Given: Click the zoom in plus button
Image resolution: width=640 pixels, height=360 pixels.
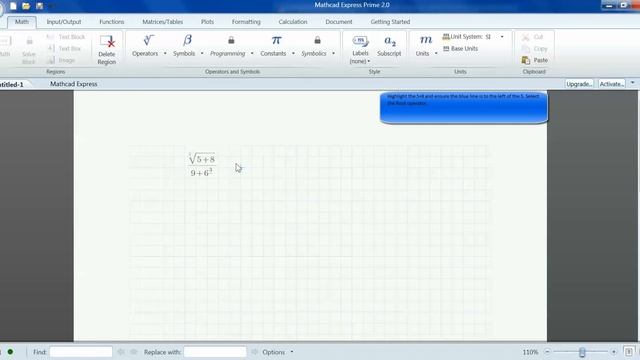Looking at the screenshot, I should [x=613, y=351].
